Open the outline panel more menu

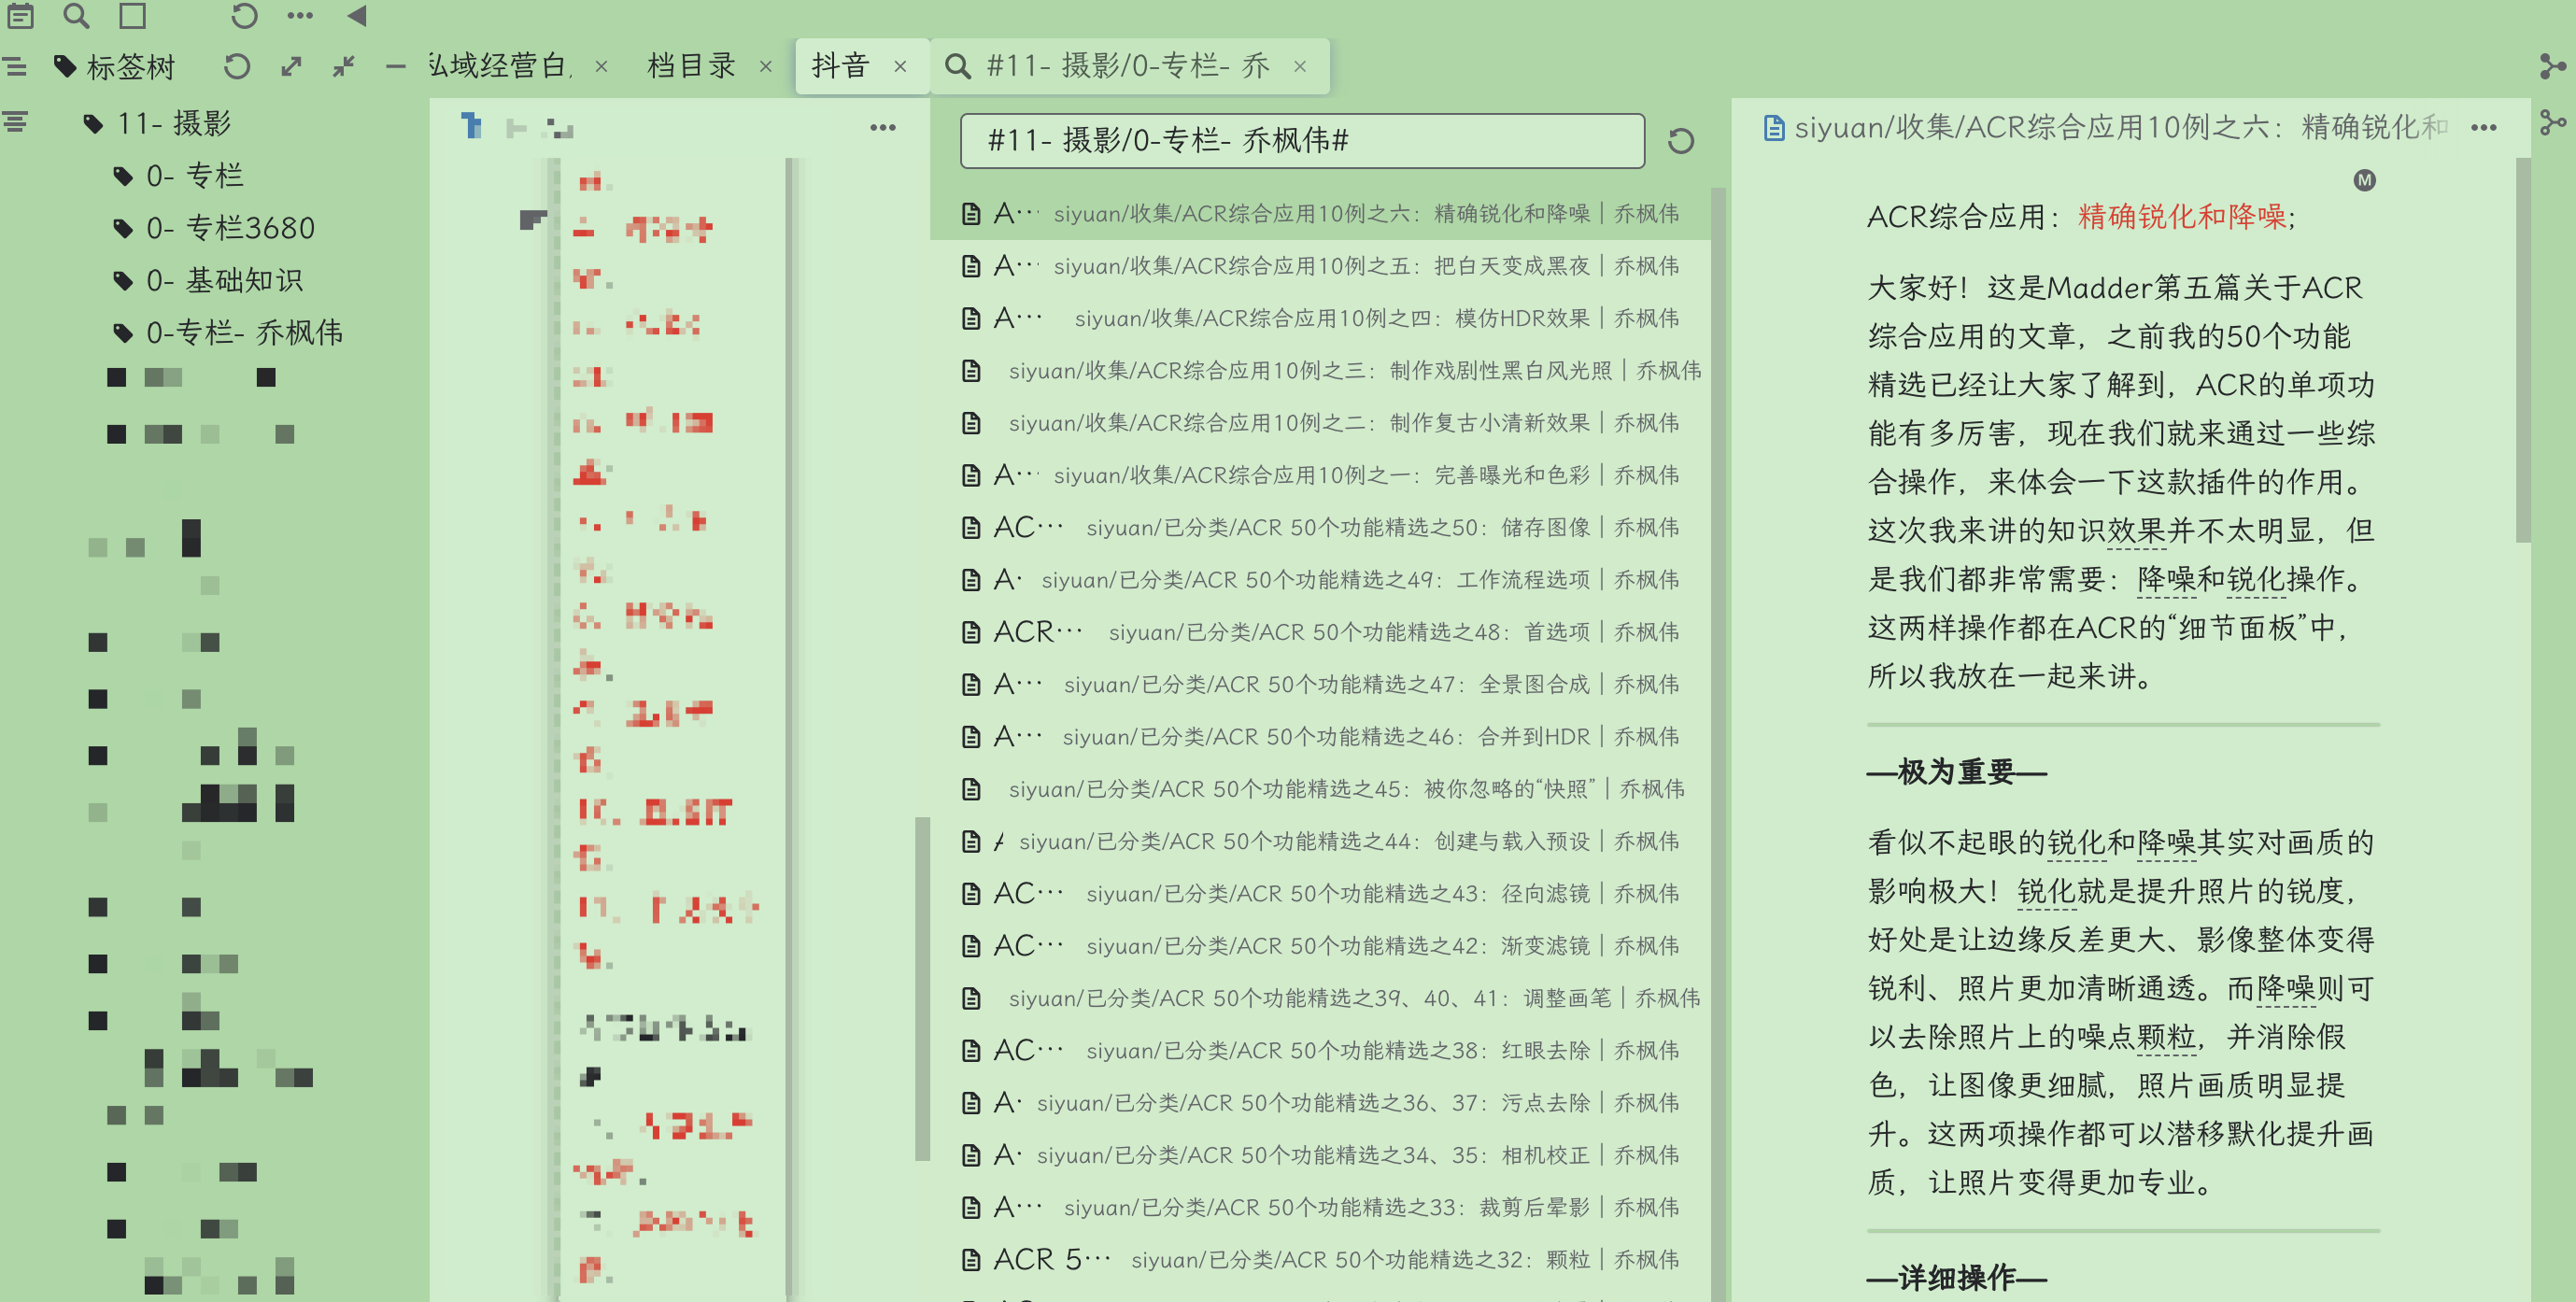882,127
